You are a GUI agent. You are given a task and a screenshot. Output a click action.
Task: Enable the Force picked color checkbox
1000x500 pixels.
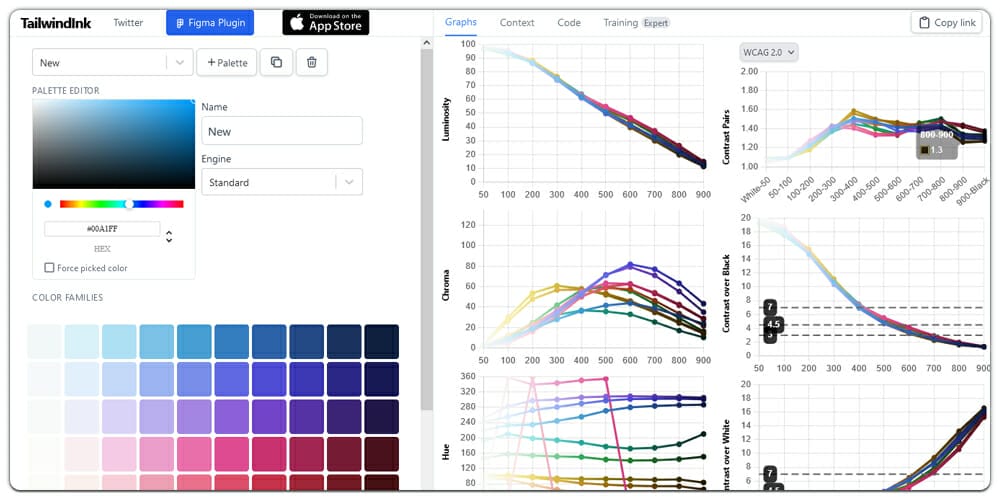tap(50, 268)
